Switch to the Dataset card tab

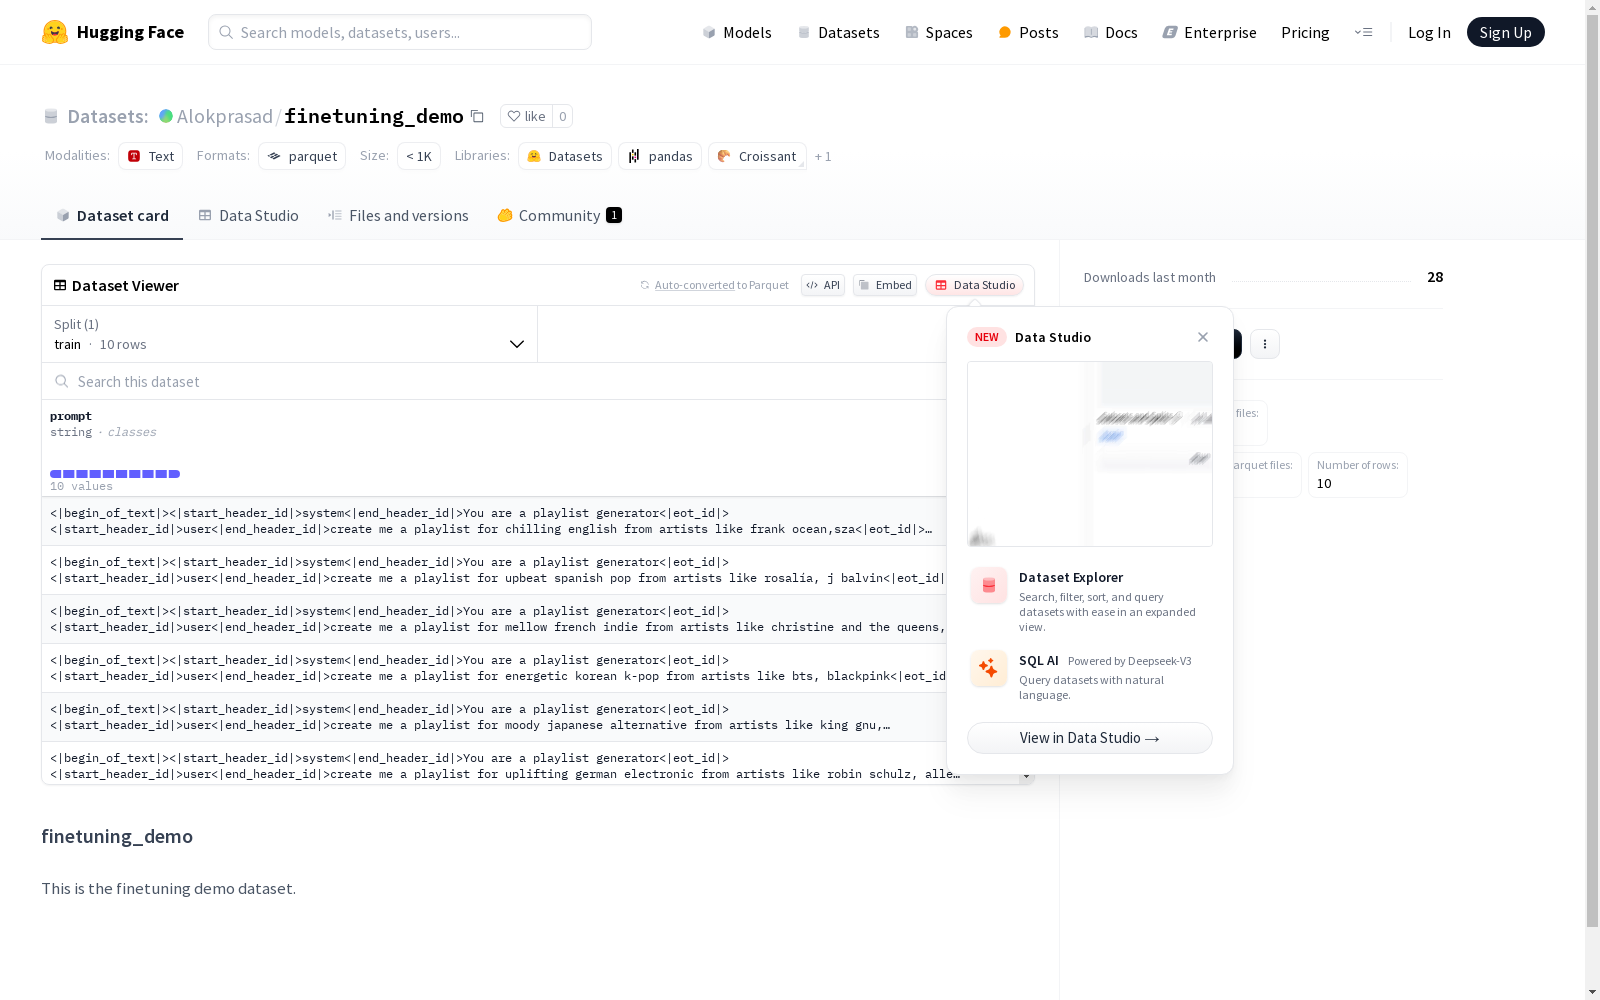tap(112, 216)
